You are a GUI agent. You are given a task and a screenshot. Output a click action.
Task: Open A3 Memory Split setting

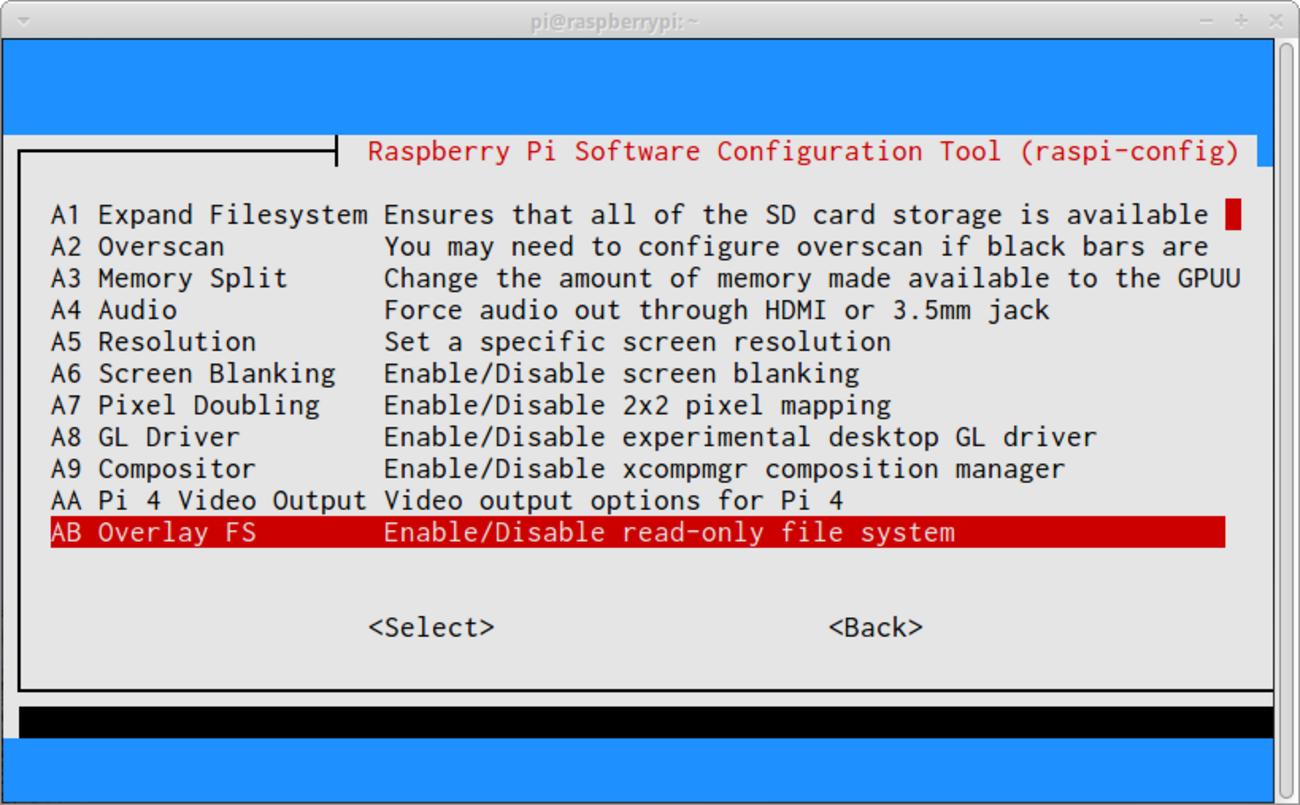point(169,279)
